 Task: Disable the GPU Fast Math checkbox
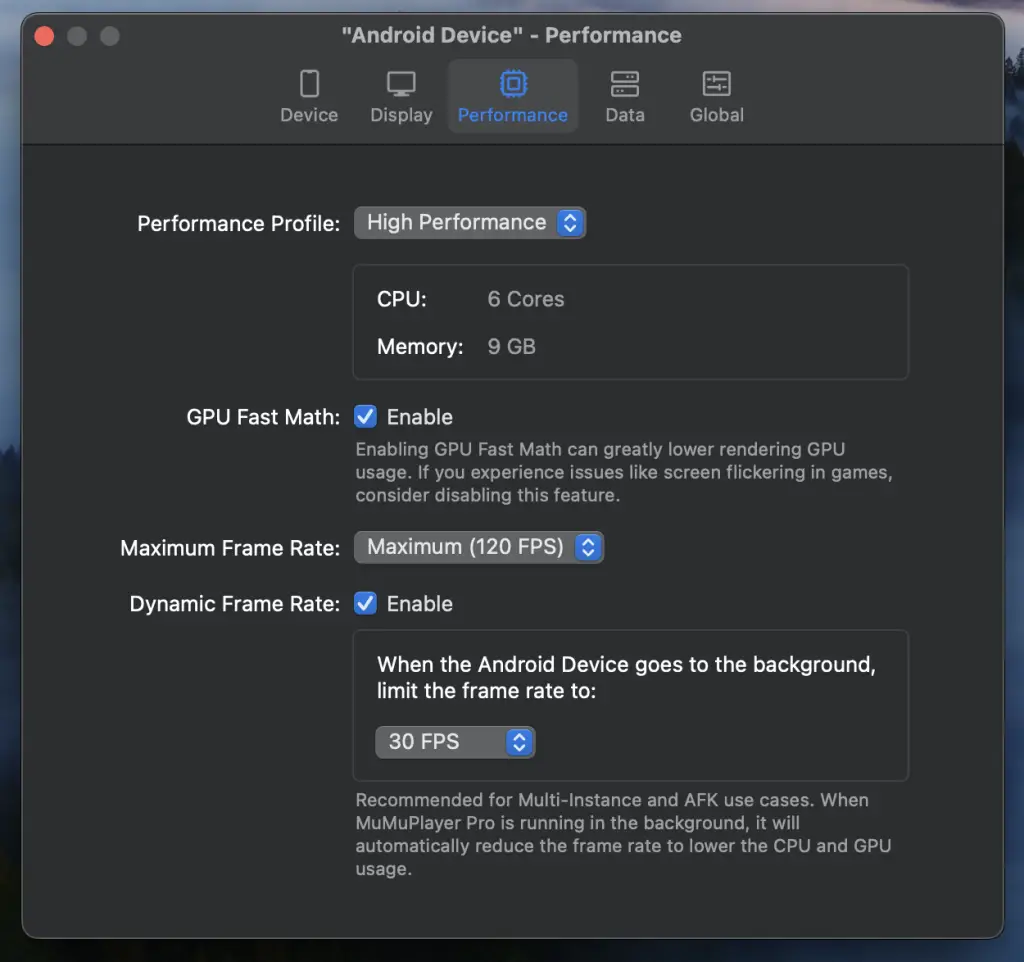pyautogui.click(x=366, y=417)
